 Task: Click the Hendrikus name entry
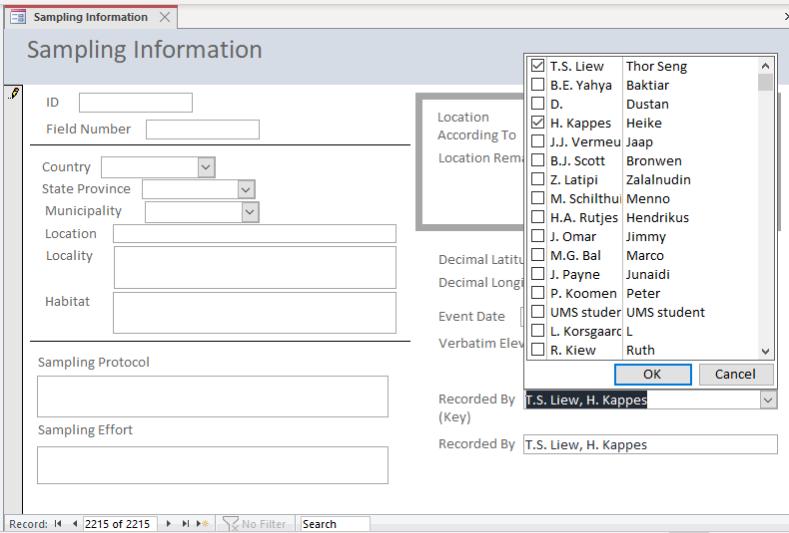(x=657, y=217)
